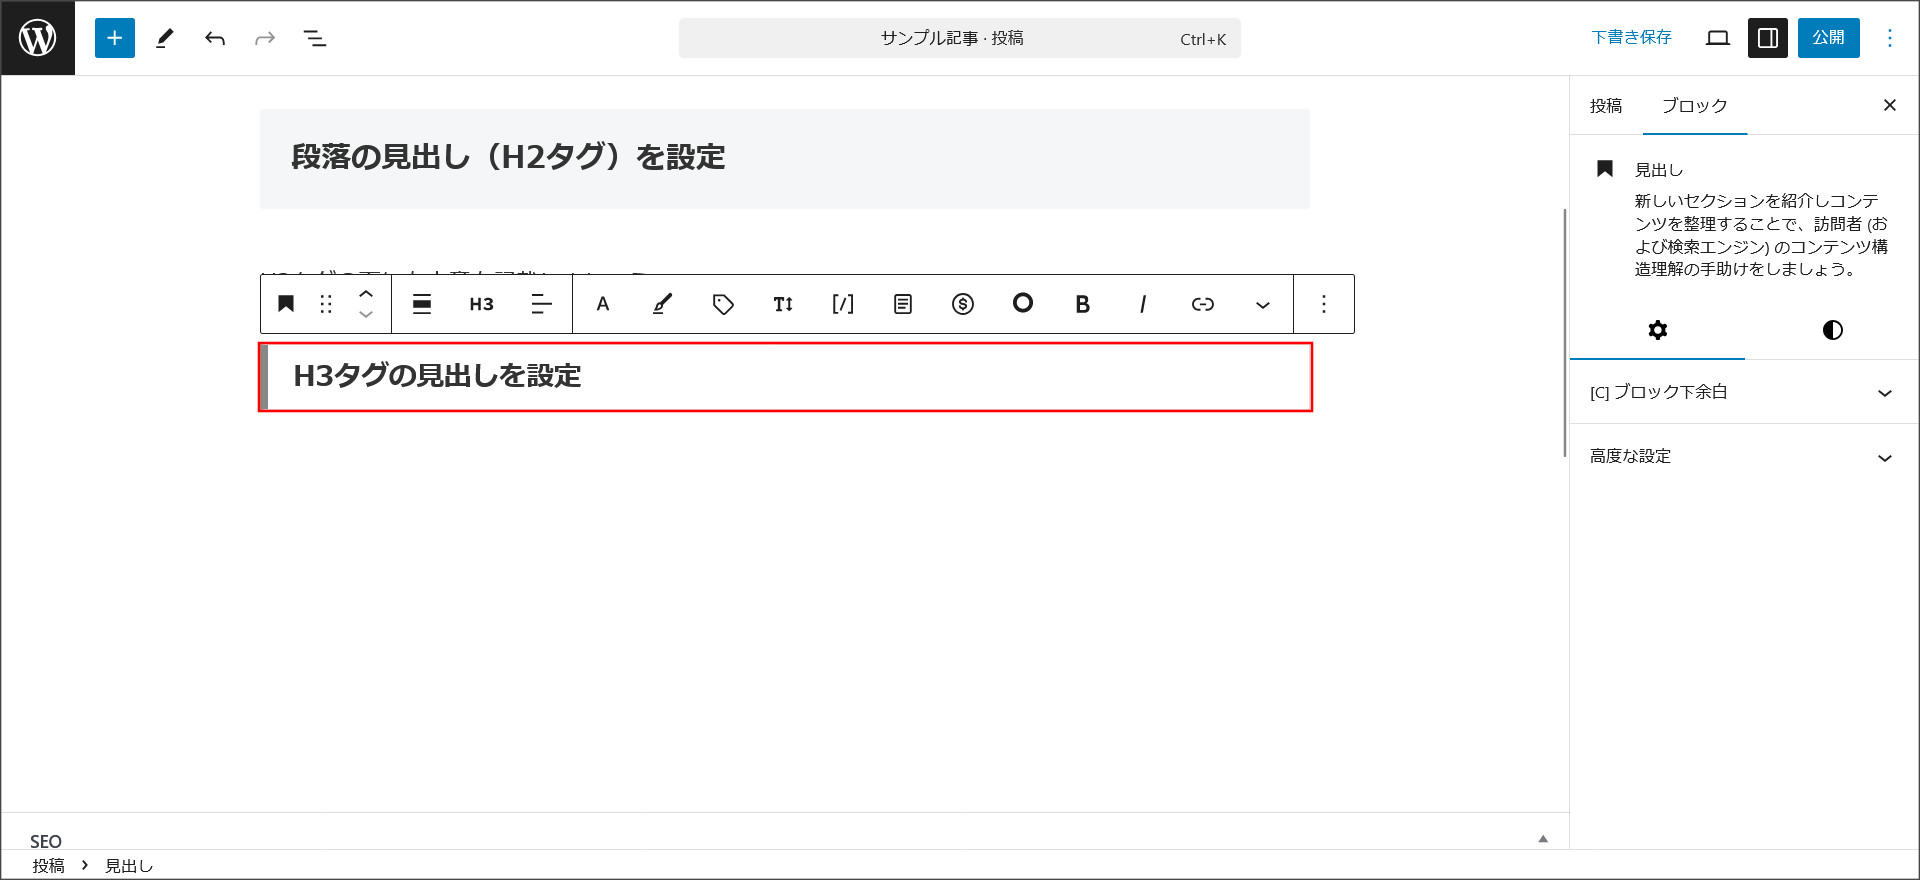Image resolution: width=1920 pixels, height=880 pixels.
Task: Click the heading block bookmark icon
Action: pos(286,304)
